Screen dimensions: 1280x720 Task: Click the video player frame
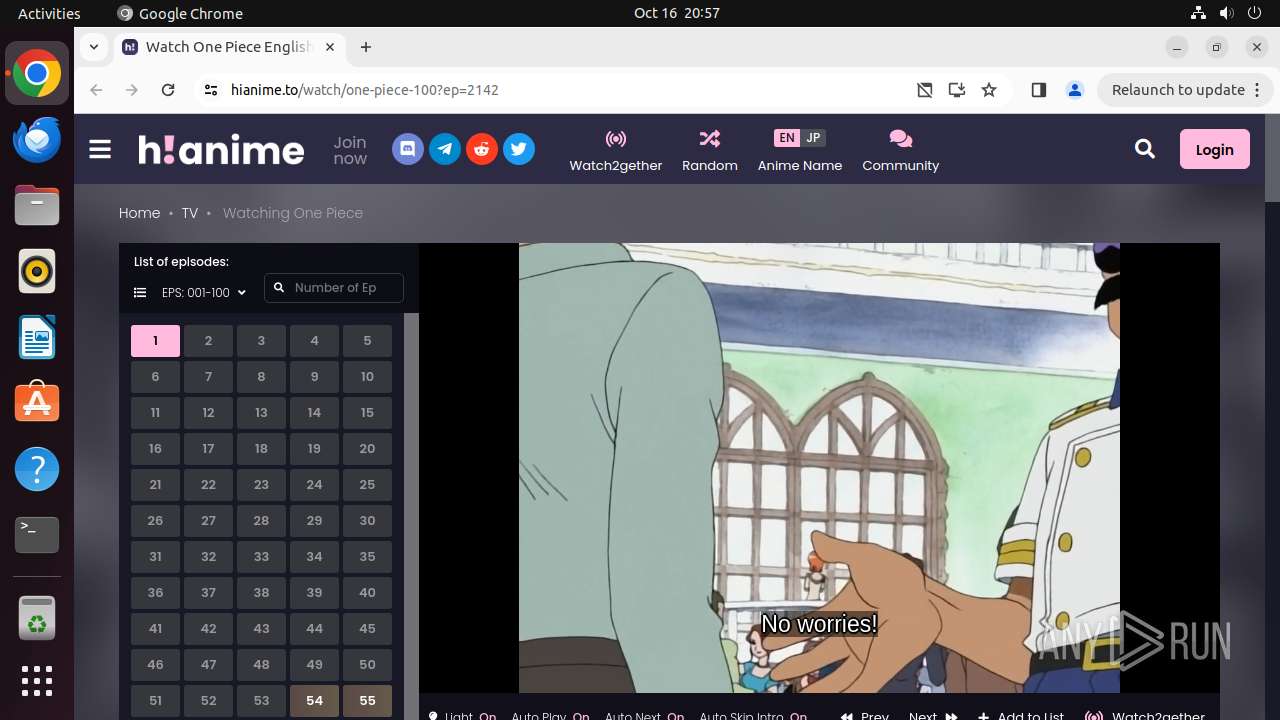819,468
